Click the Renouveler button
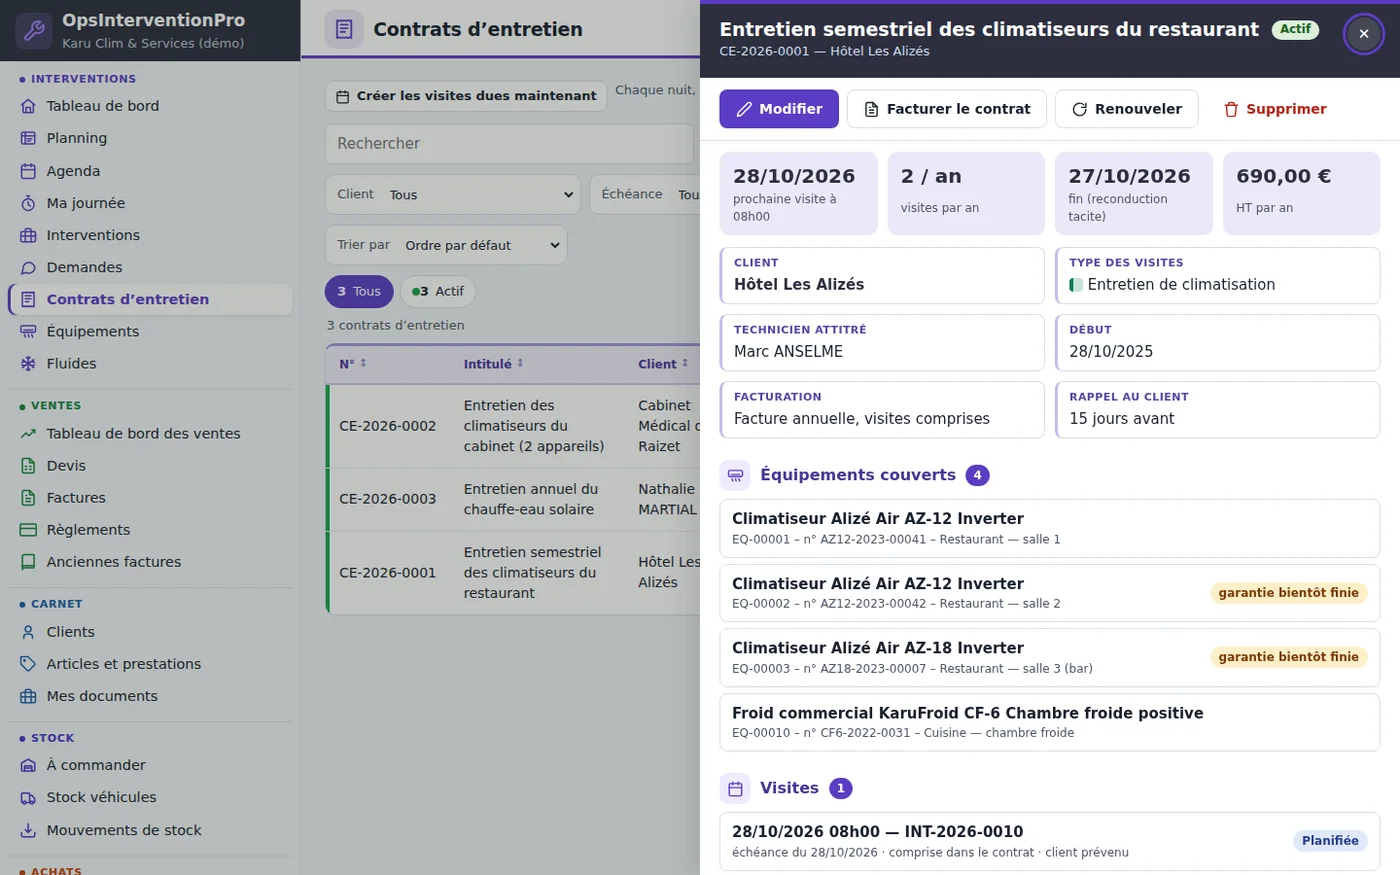This screenshot has width=1400, height=875. point(1126,109)
